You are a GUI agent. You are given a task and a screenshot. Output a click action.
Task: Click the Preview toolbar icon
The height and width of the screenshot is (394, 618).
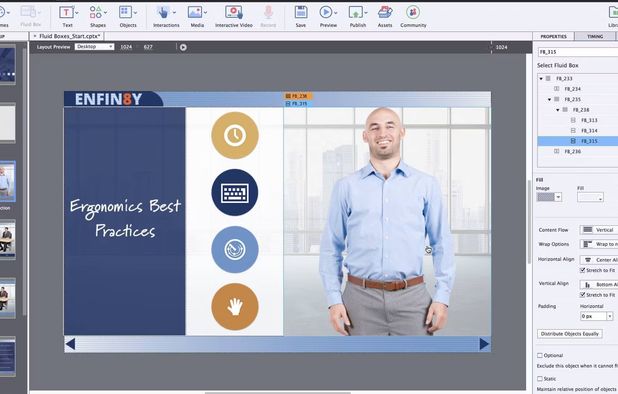[x=326, y=13]
